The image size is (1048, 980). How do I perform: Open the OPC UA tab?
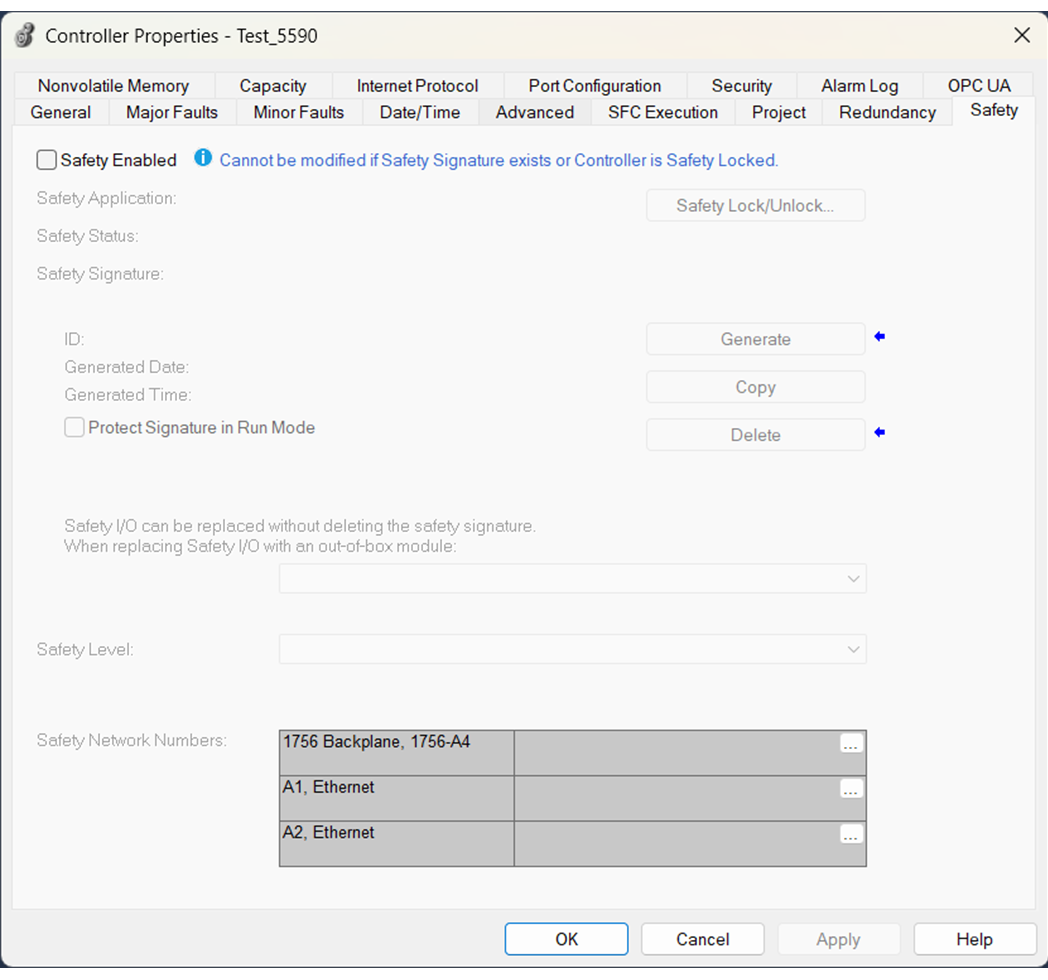pyautogui.click(x=978, y=85)
